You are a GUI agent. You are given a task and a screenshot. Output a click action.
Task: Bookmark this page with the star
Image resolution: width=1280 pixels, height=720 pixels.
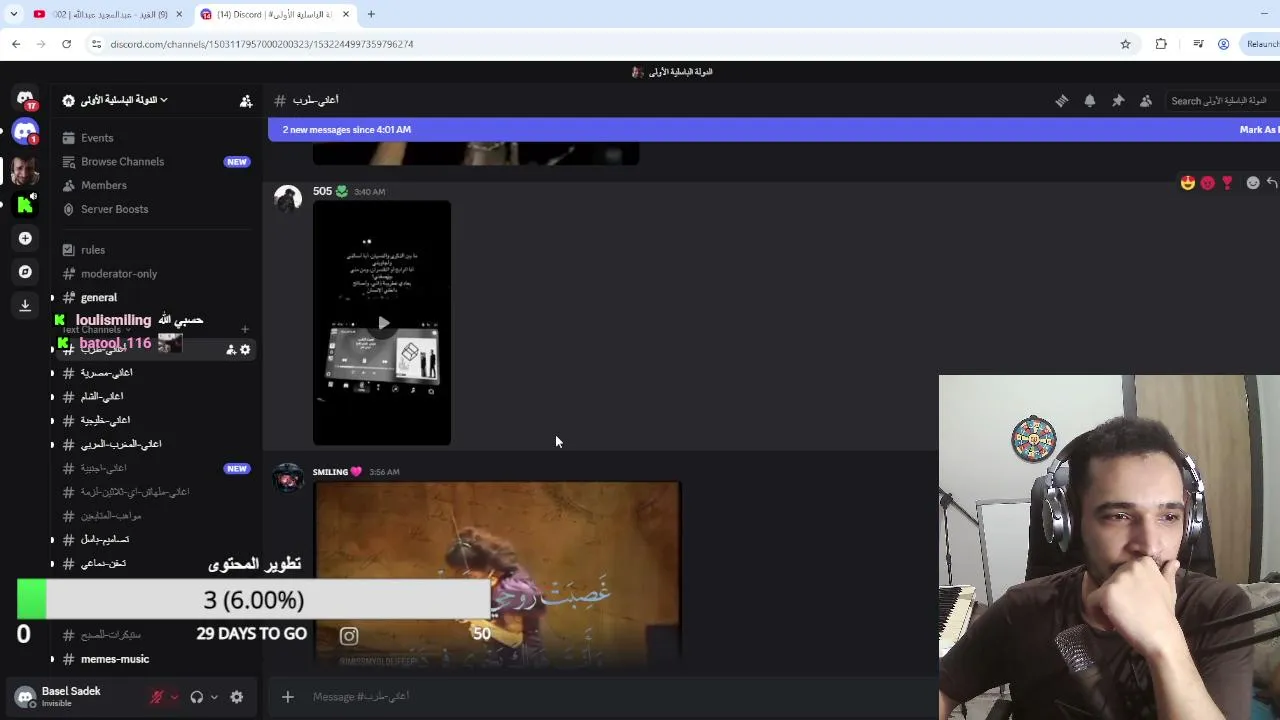1125,44
